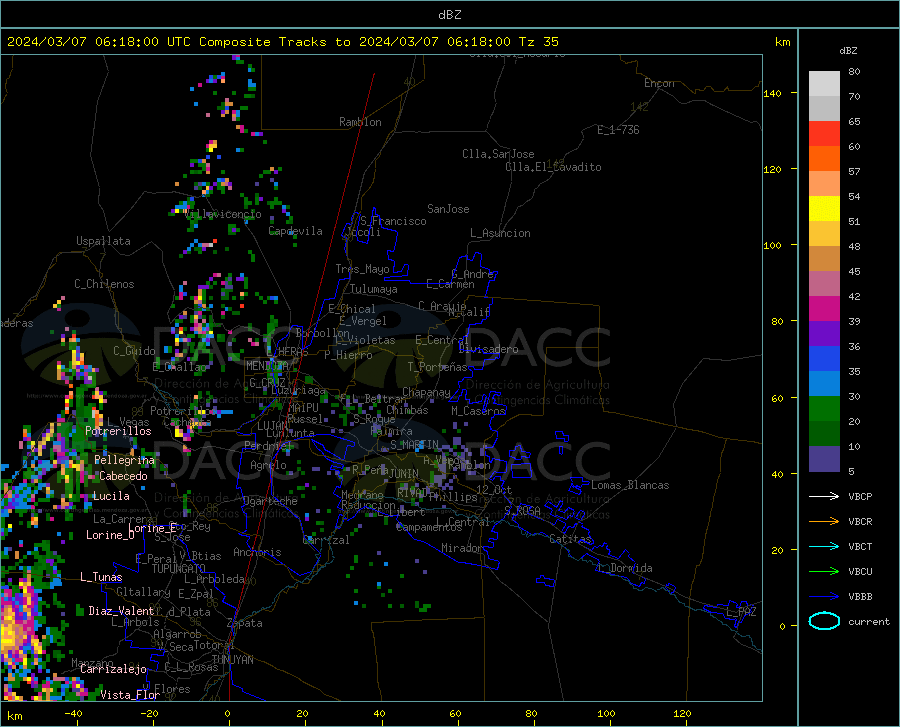Viewport: 900px width, 727px height.
Task: Click the cyan 'current' ellipse legend icon
Action: point(824,621)
